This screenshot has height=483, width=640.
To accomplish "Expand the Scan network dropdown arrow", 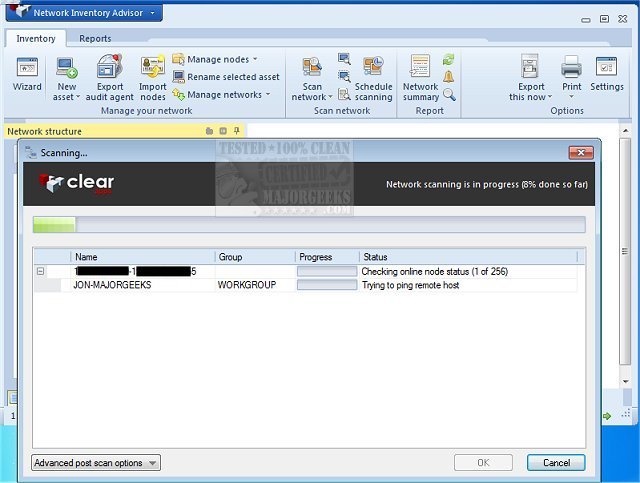I will 330,97.
